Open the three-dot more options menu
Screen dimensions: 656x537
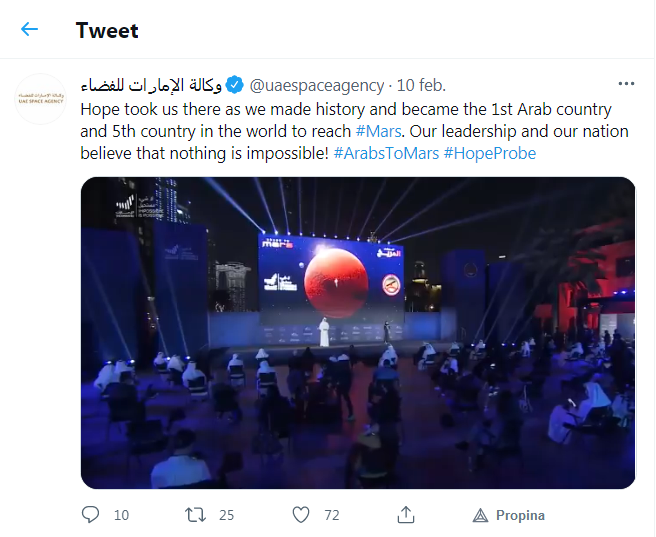click(626, 84)
